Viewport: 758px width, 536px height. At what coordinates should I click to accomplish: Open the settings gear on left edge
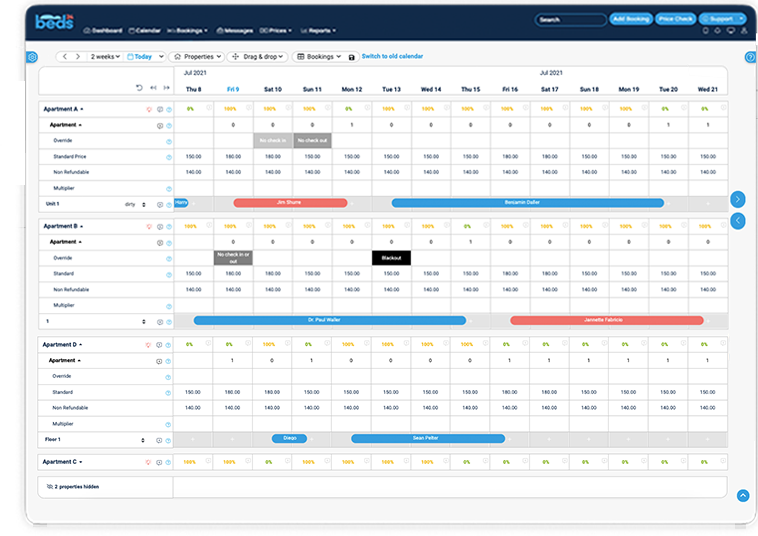[31, 57]
